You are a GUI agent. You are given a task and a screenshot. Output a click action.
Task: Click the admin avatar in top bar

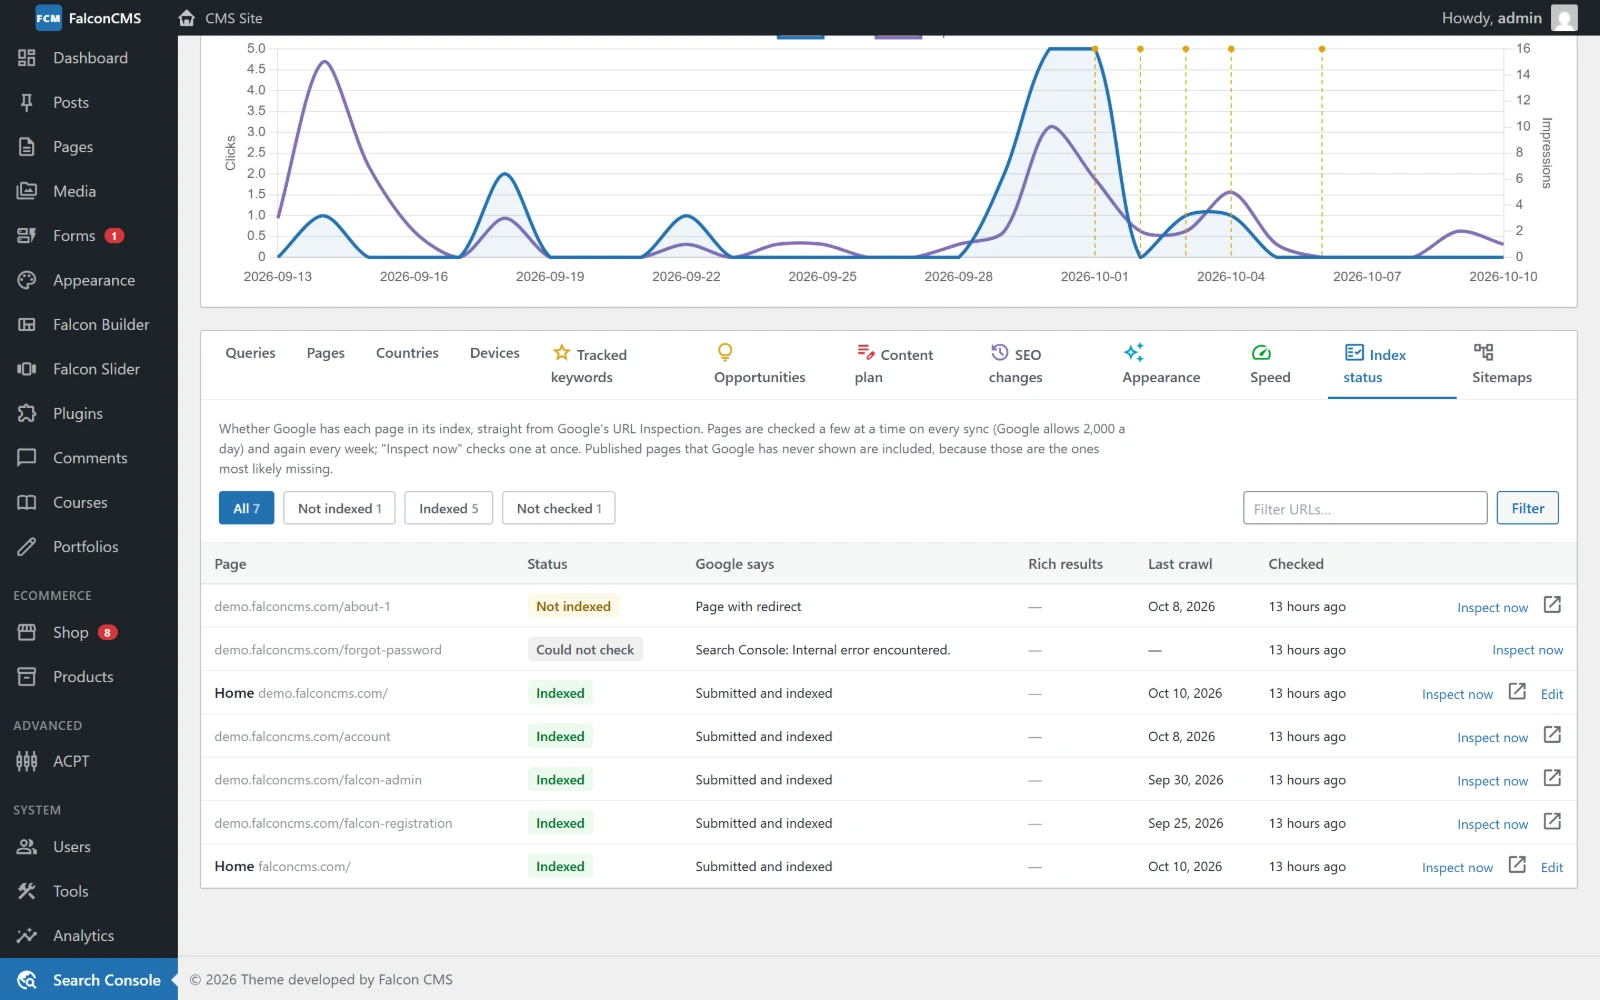tap(1564, 18)
